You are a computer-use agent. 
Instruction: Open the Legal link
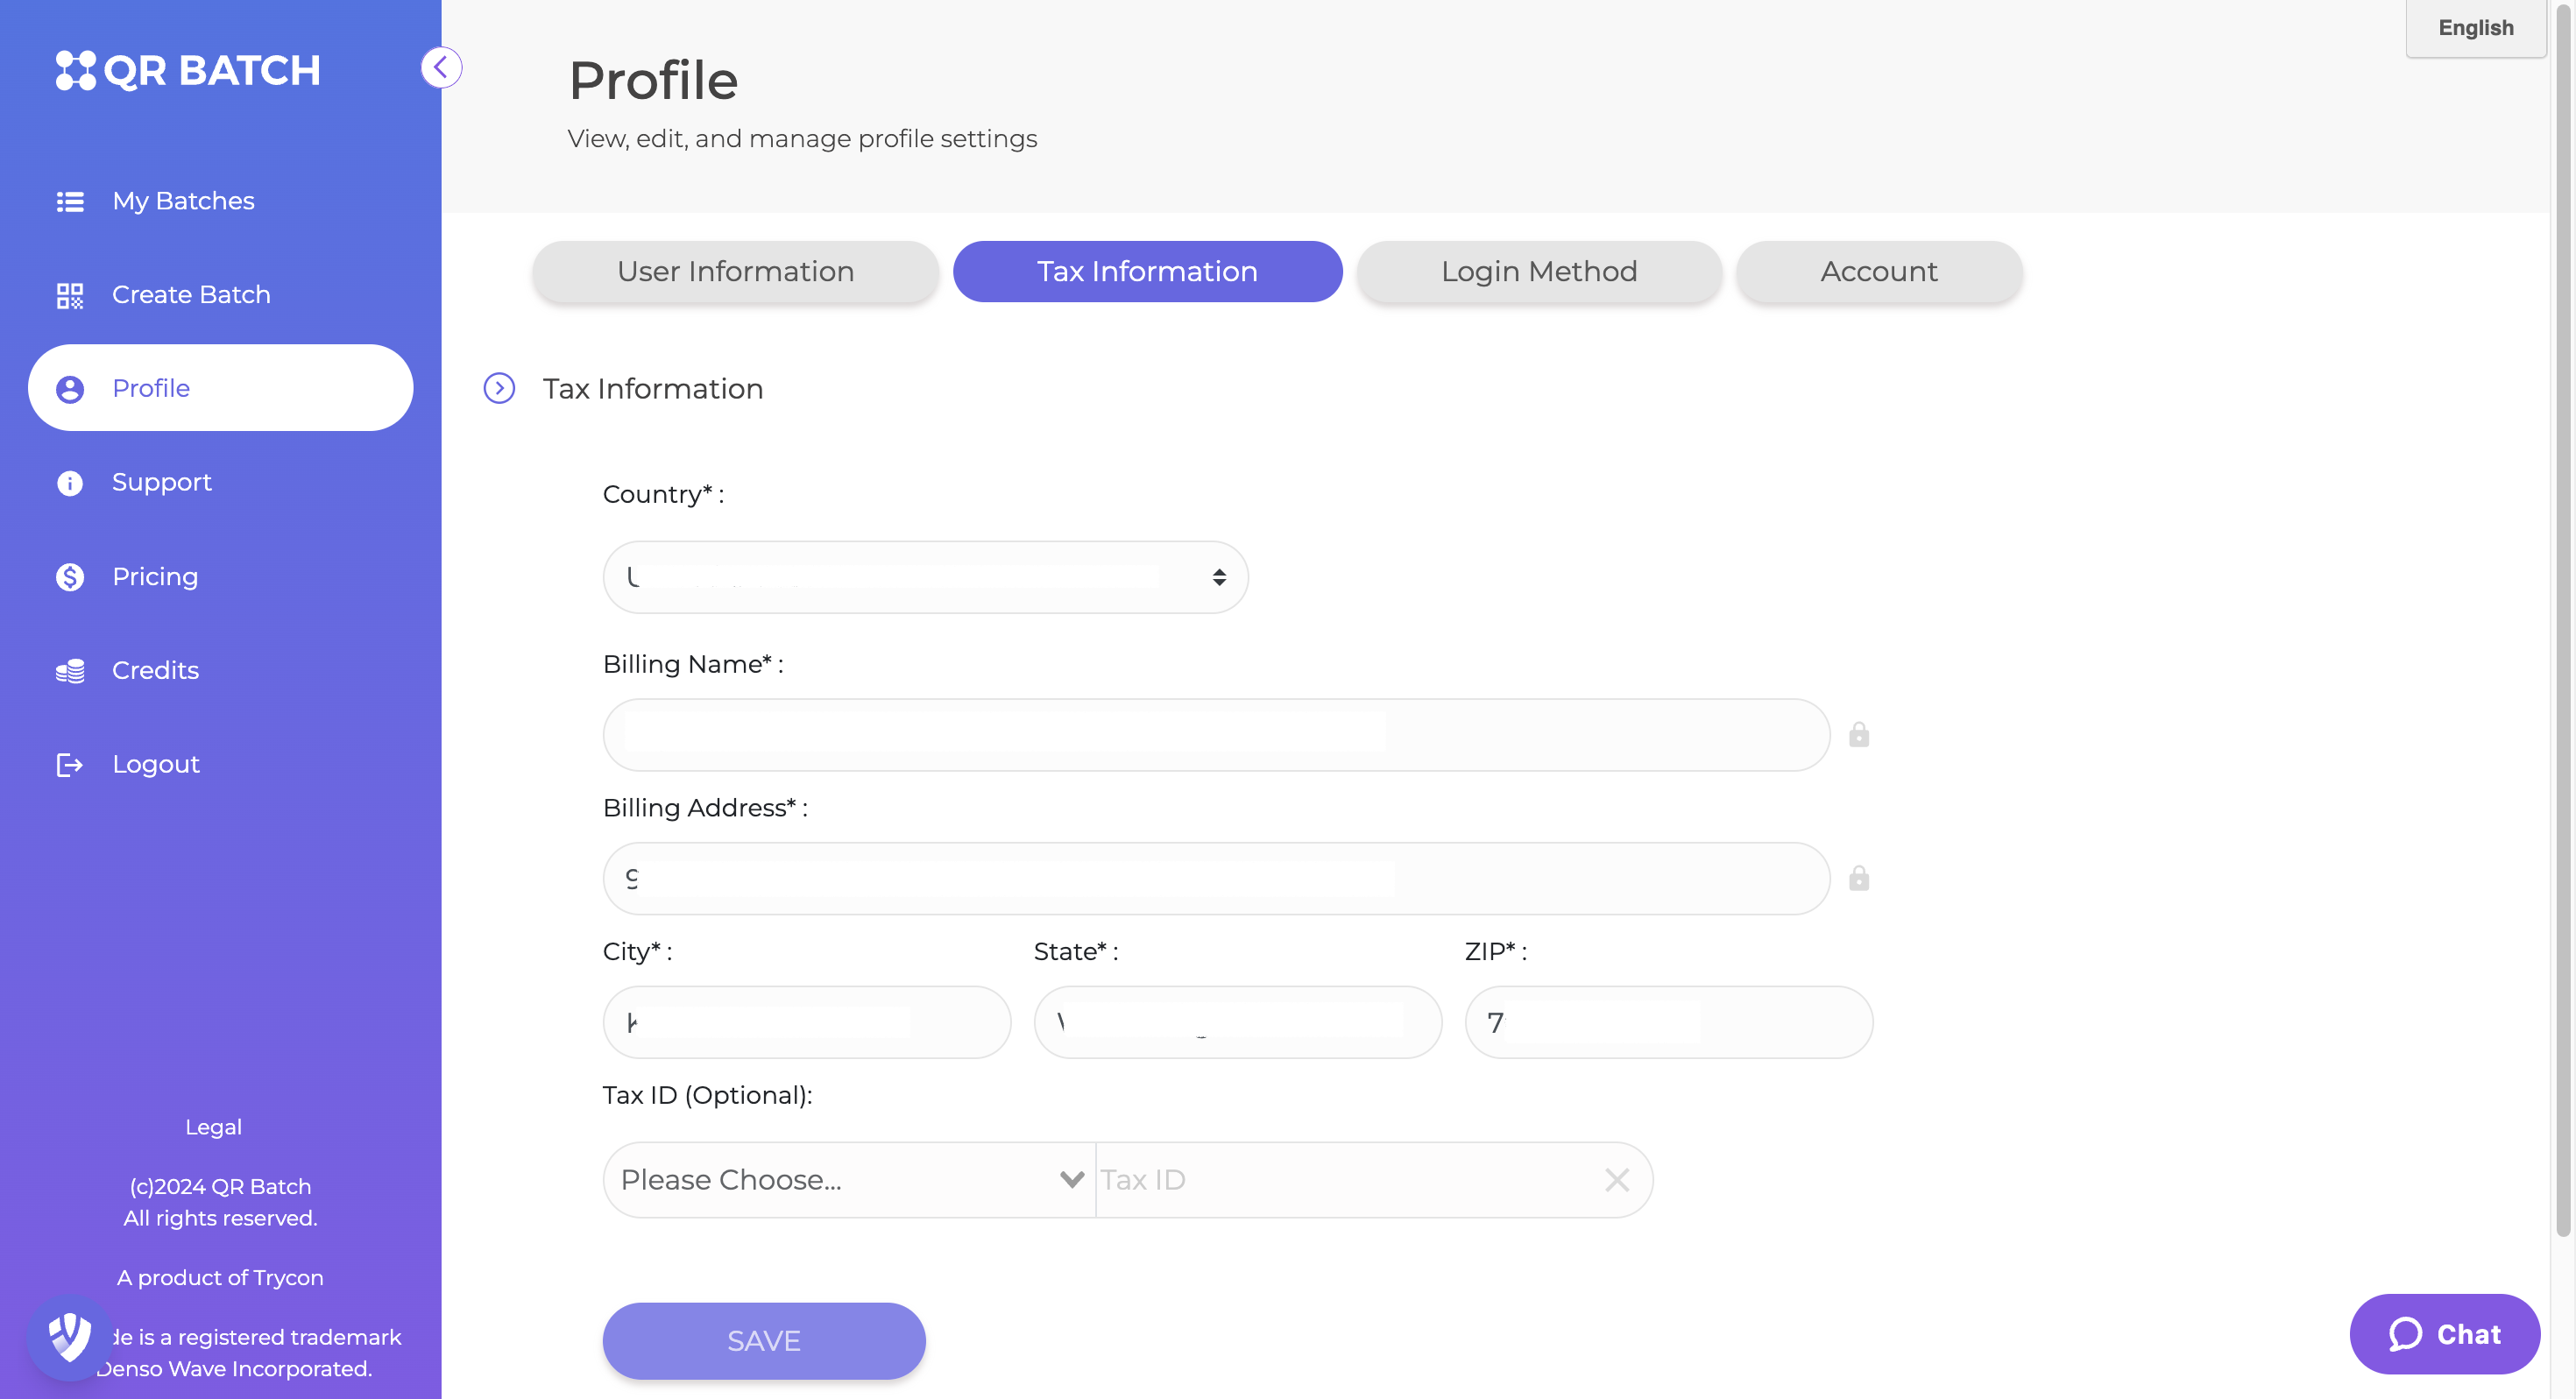point(213,1127)
